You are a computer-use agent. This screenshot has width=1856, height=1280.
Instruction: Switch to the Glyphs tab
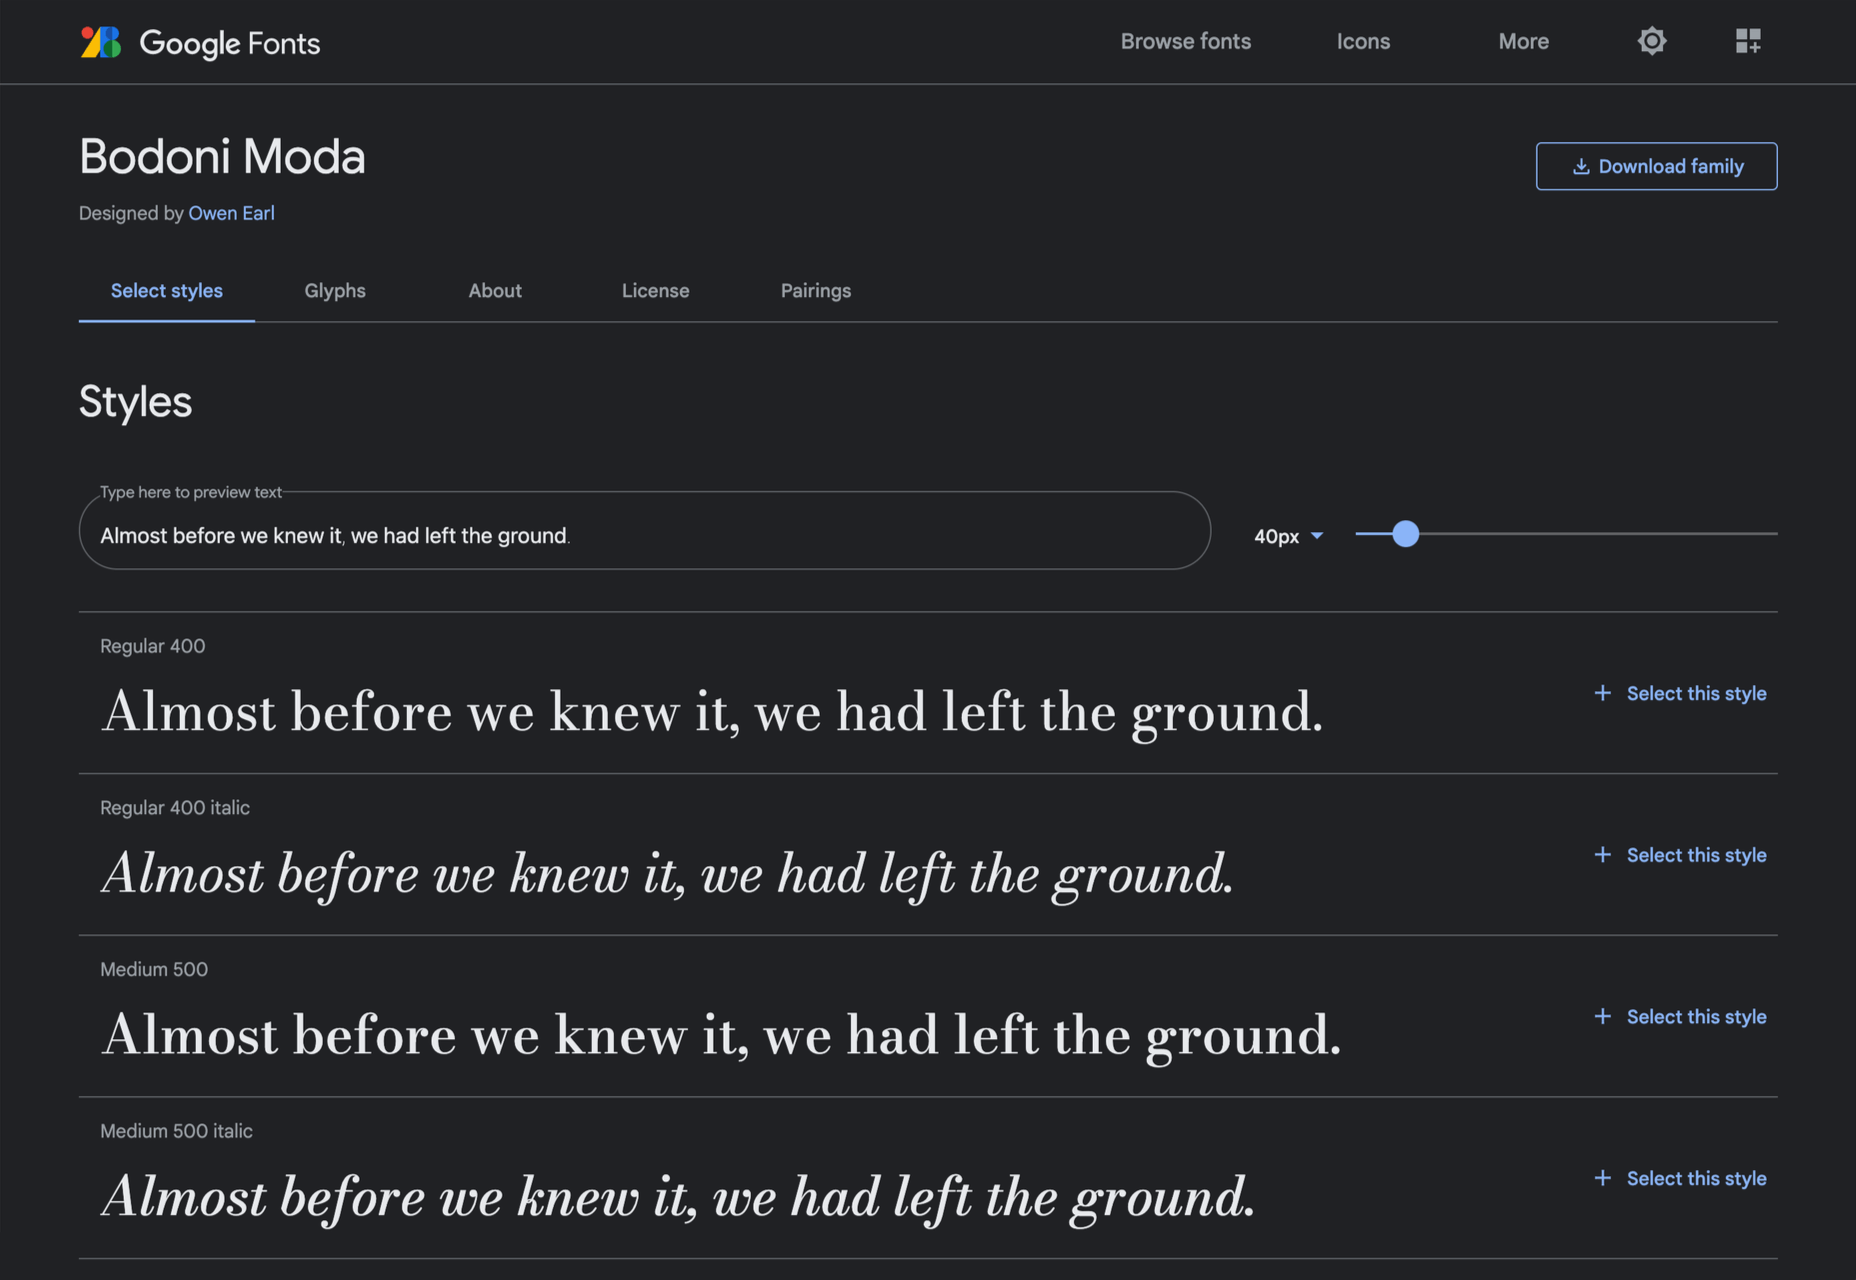pos(335,291)
